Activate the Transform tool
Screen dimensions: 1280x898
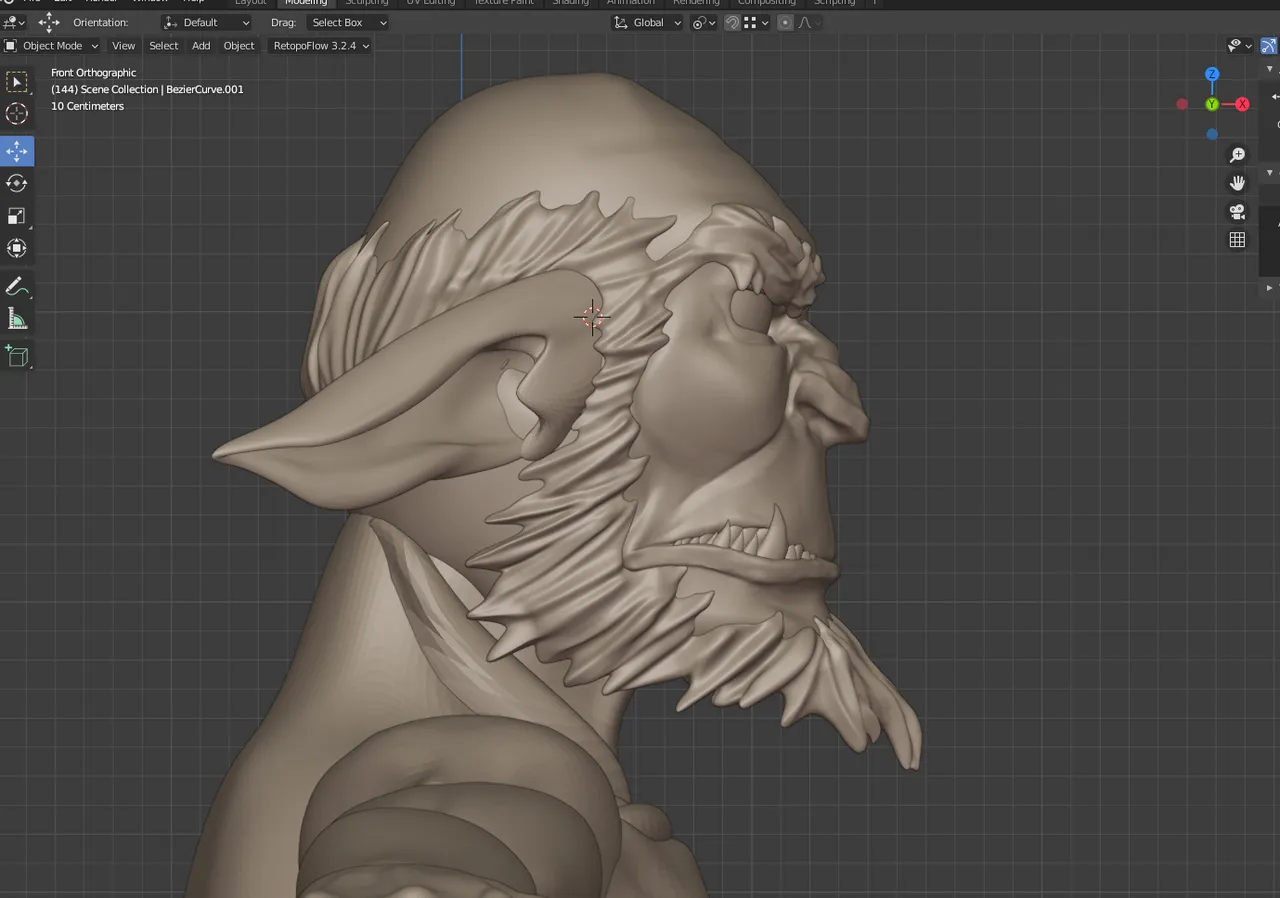[x=17, y=248]
